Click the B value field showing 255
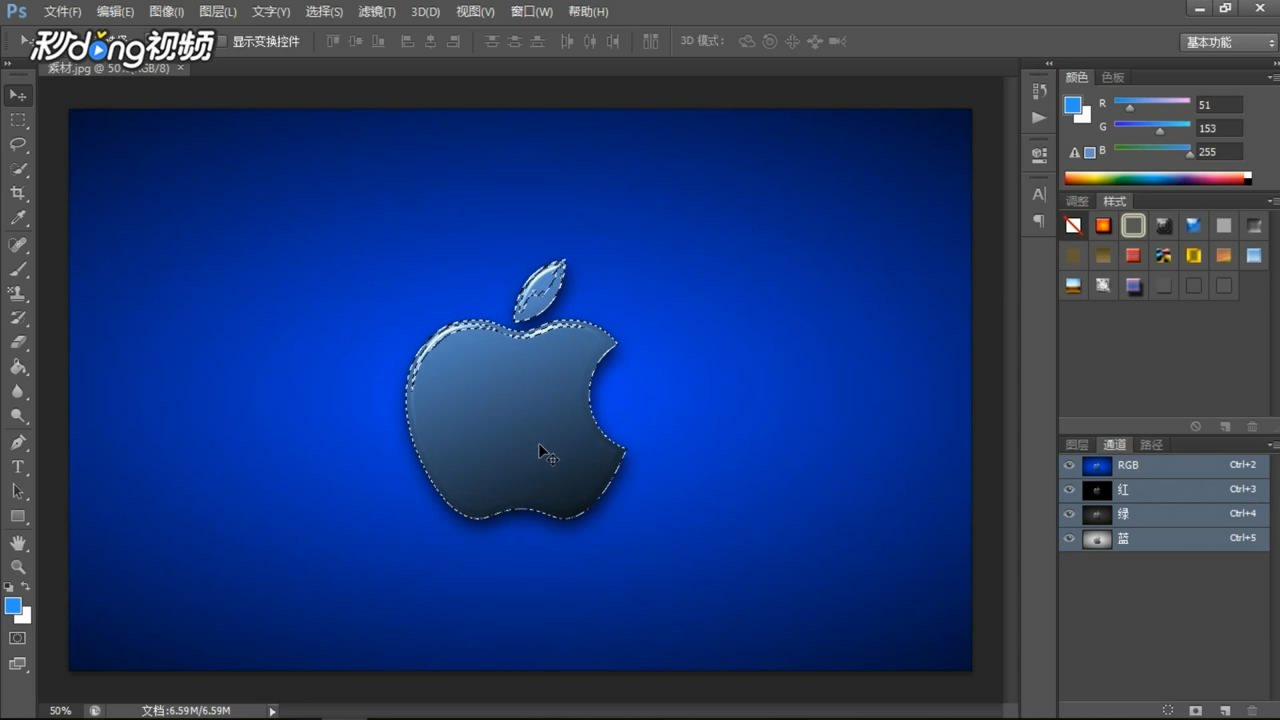The image size is (1280, 720). 1218,152
